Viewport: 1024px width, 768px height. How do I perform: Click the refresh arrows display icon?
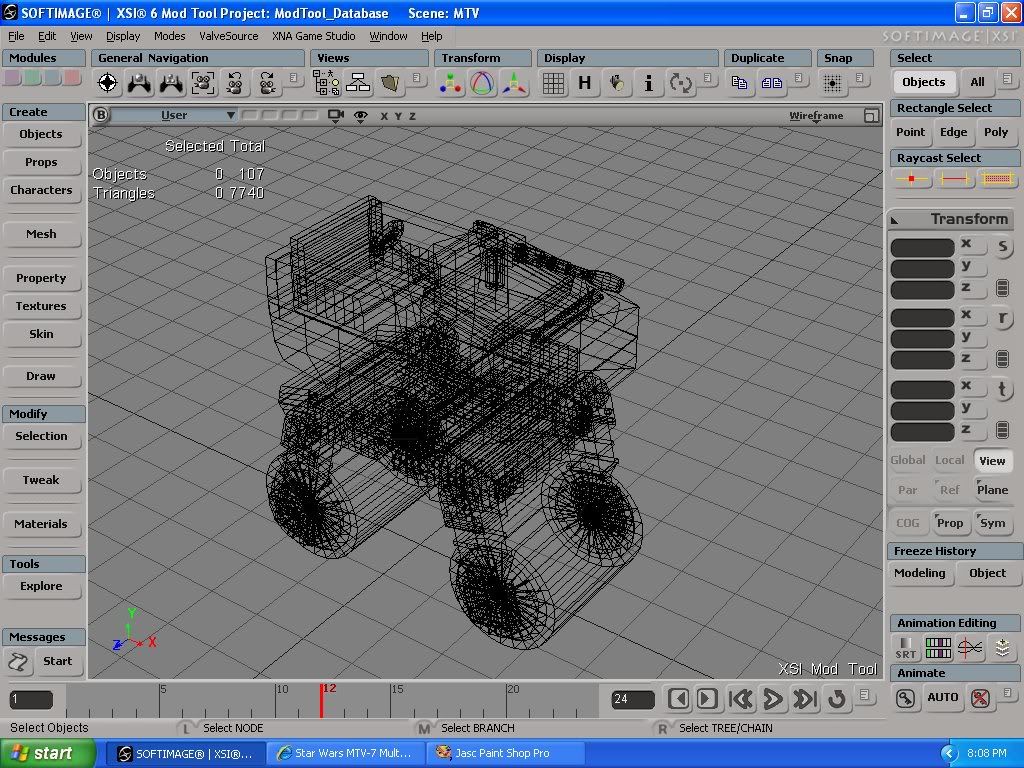680,83
